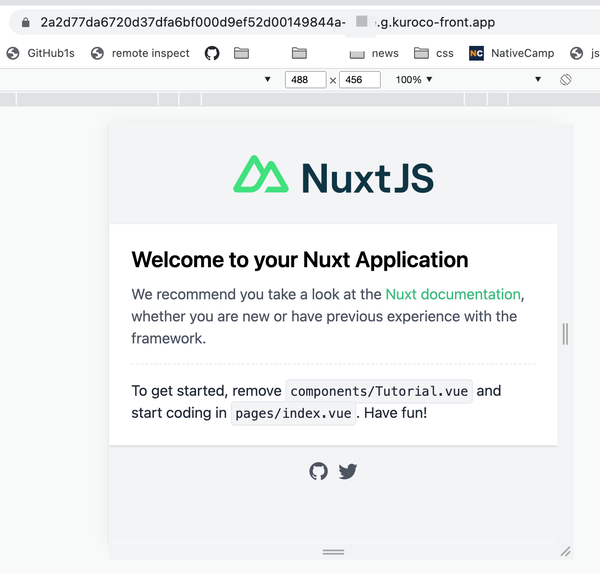
Task: Click the GitHub icon in page footer
Action: click(318, 471)
